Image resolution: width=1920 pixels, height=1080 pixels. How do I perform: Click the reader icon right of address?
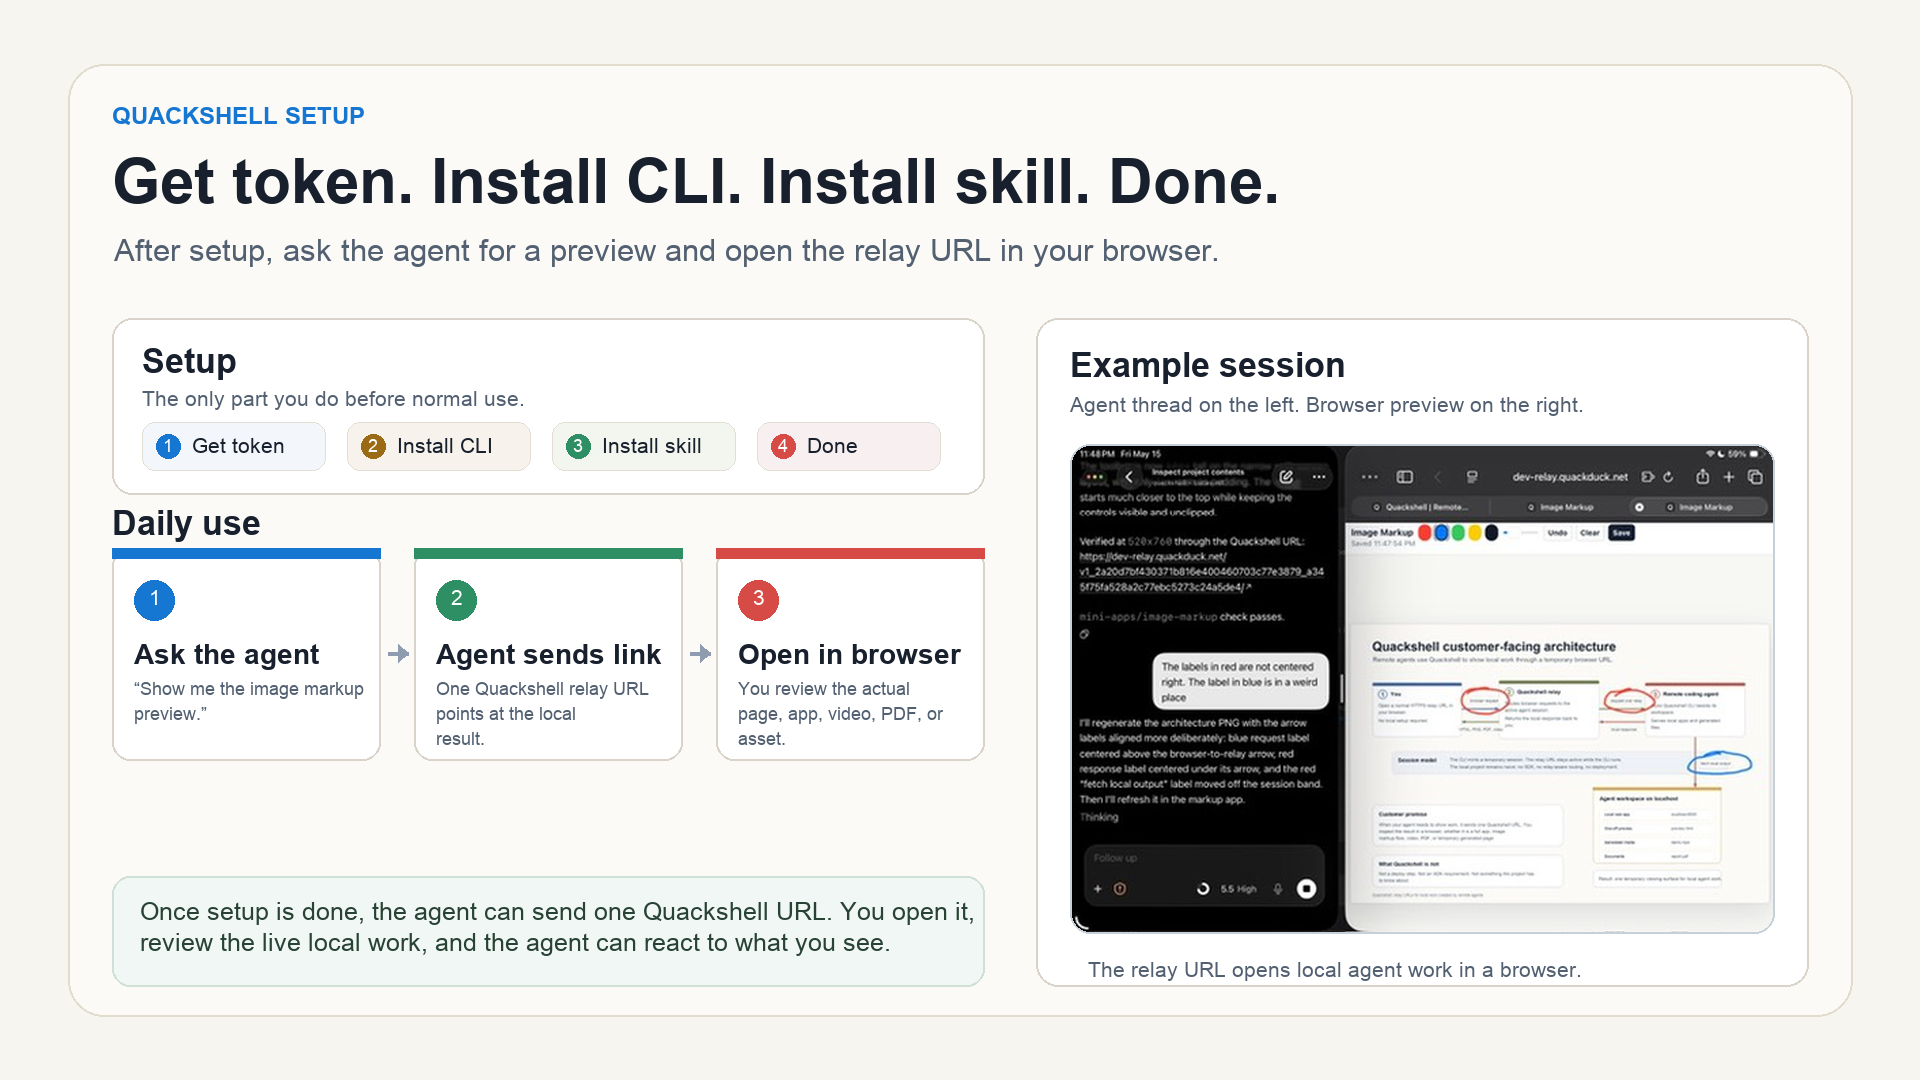1648,477
